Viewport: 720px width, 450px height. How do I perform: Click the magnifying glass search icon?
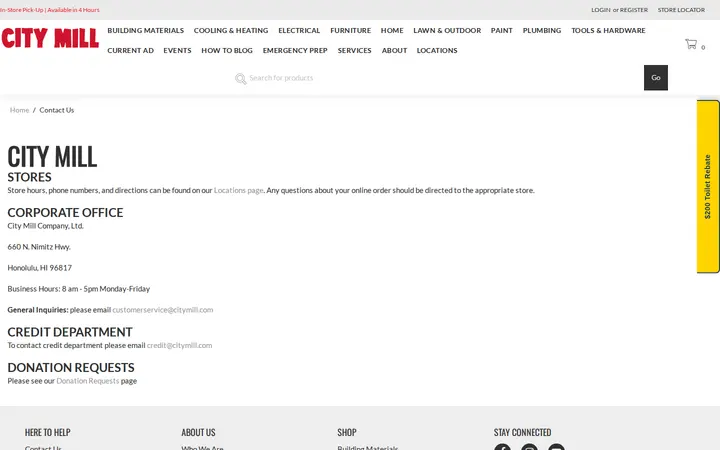tap(241, 79)
